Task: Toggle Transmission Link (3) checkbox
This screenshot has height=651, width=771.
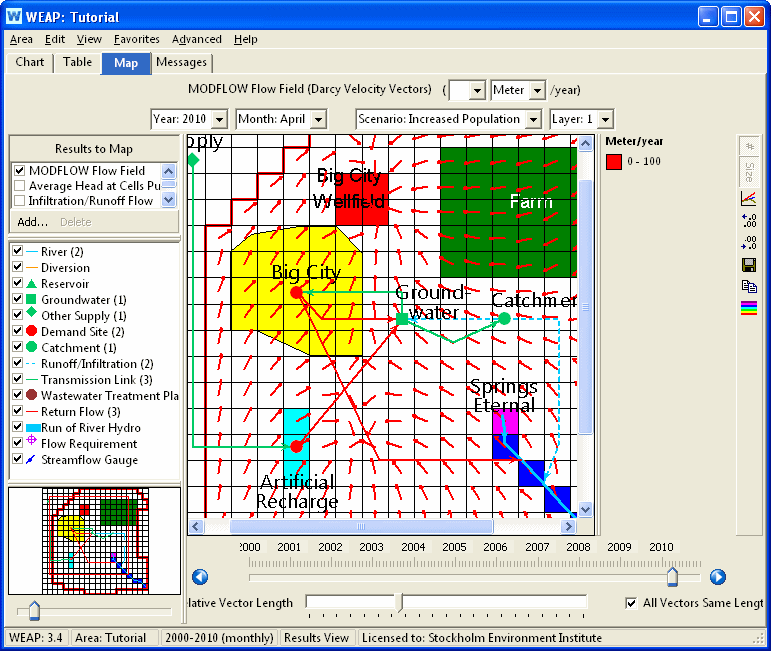Action: coord(18,379)
